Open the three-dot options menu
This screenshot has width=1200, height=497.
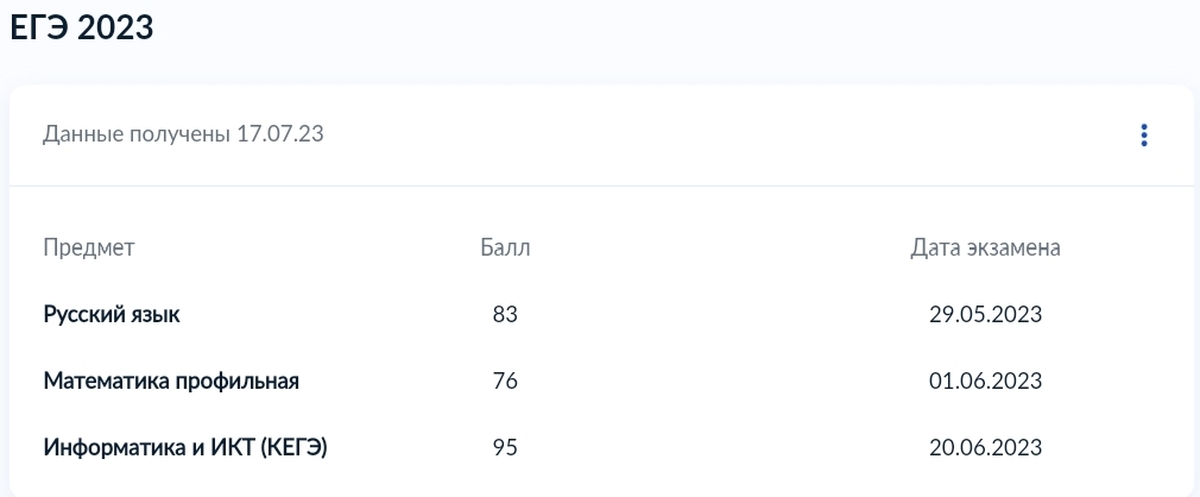coord(1145,135)
